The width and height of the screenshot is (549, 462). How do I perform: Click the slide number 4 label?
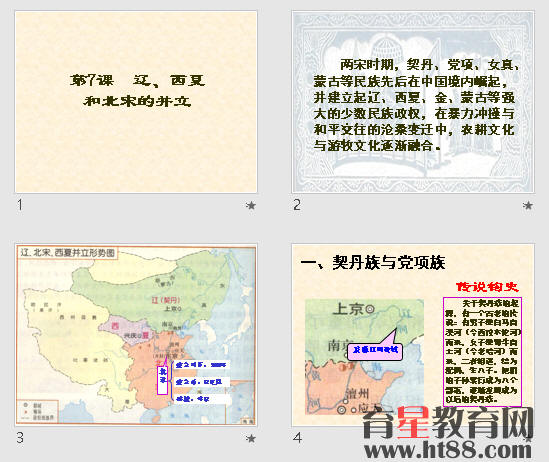click(297, 438)
